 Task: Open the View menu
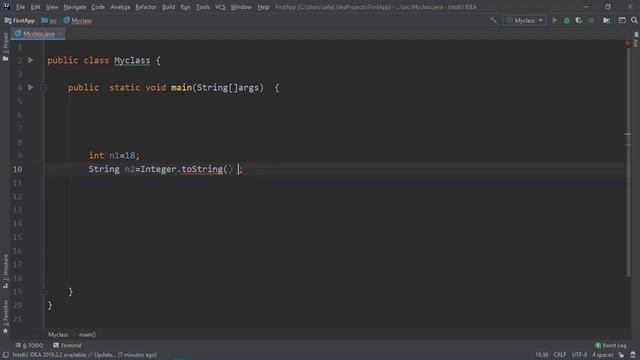[x=52, y=7]
